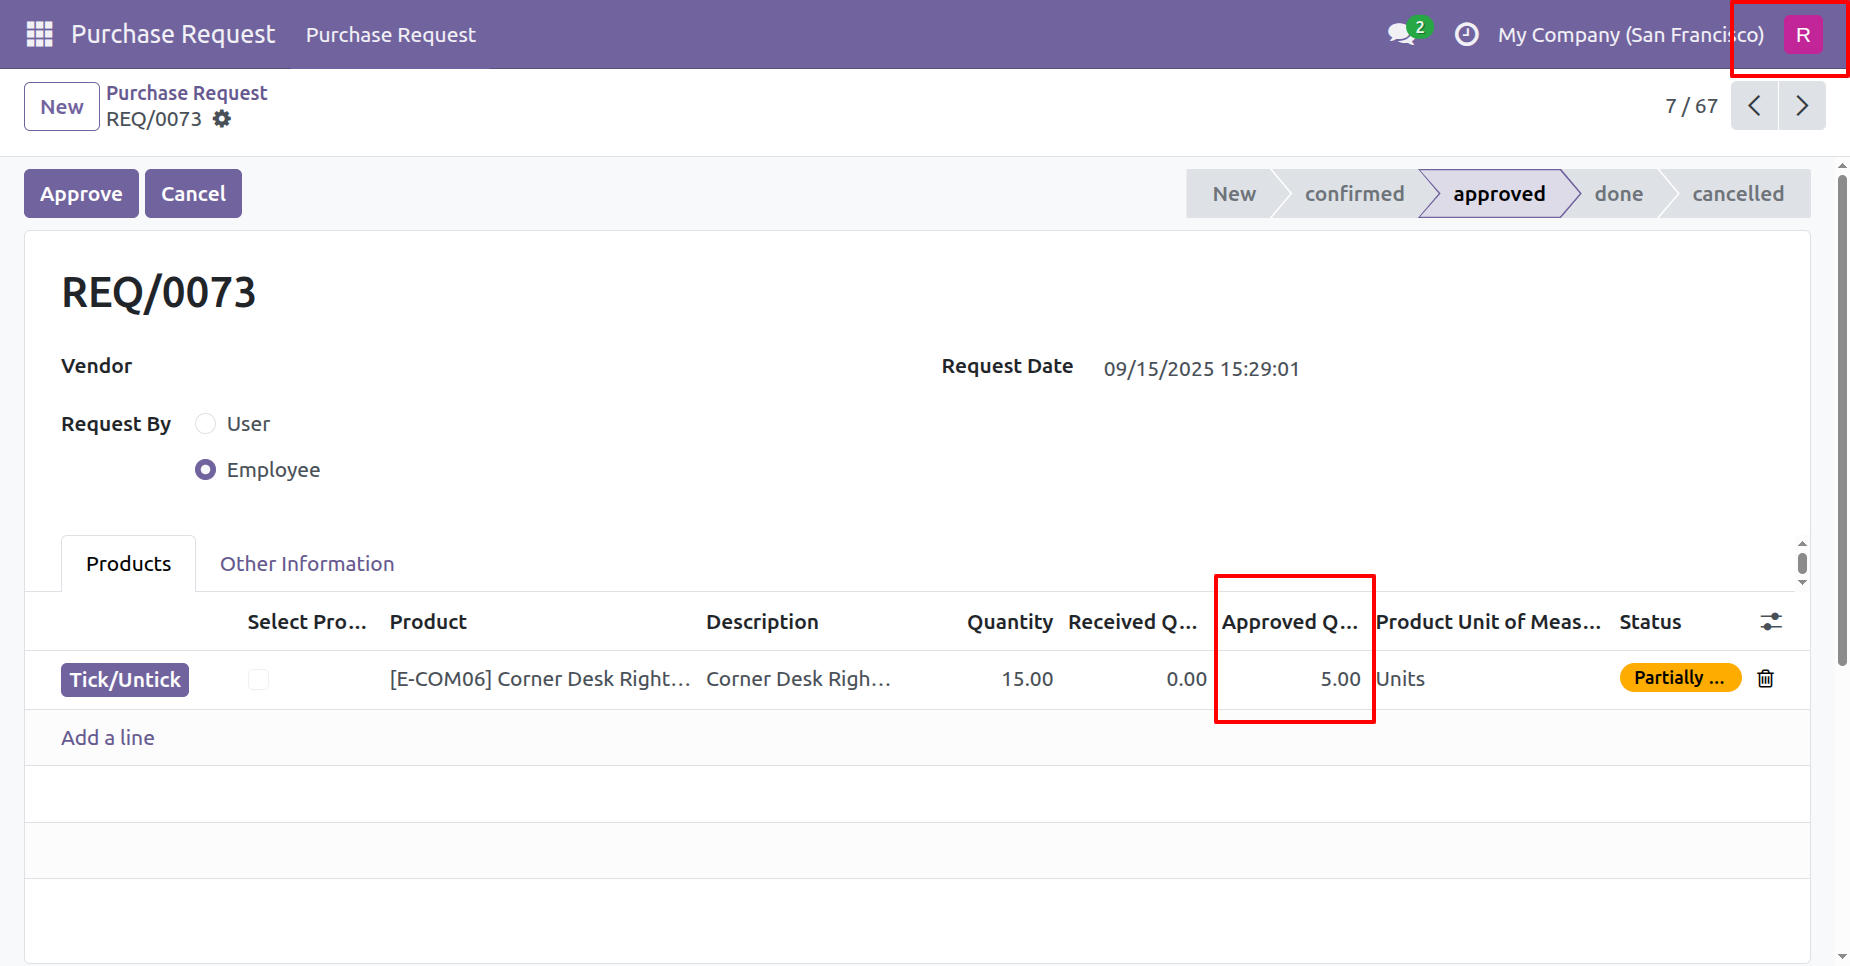Open the Purchase Request top menu item
Image resolution: width=1850 pixels, height=966 pixels.
(x=390, y=35)
